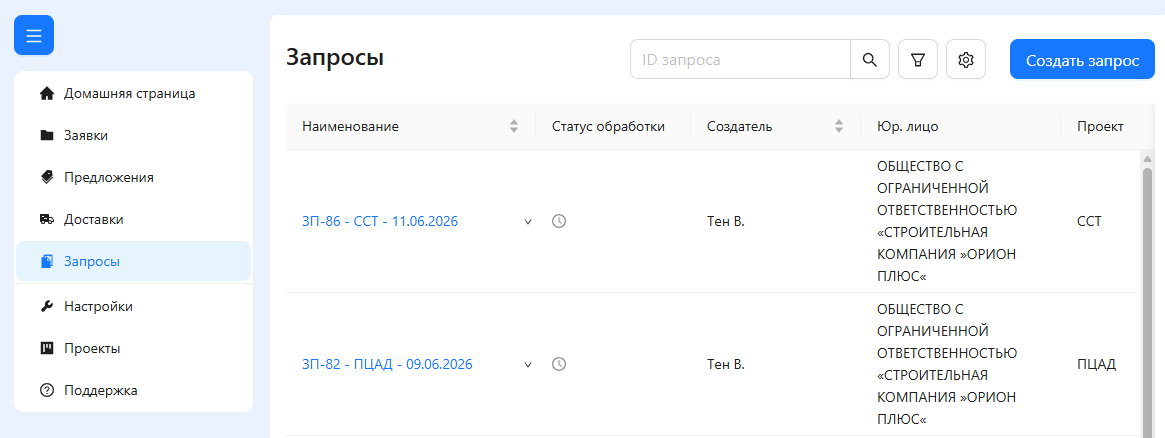Focus the ID запроса search field
Viewport: 1165px width, 438px height.
[740, 59]
